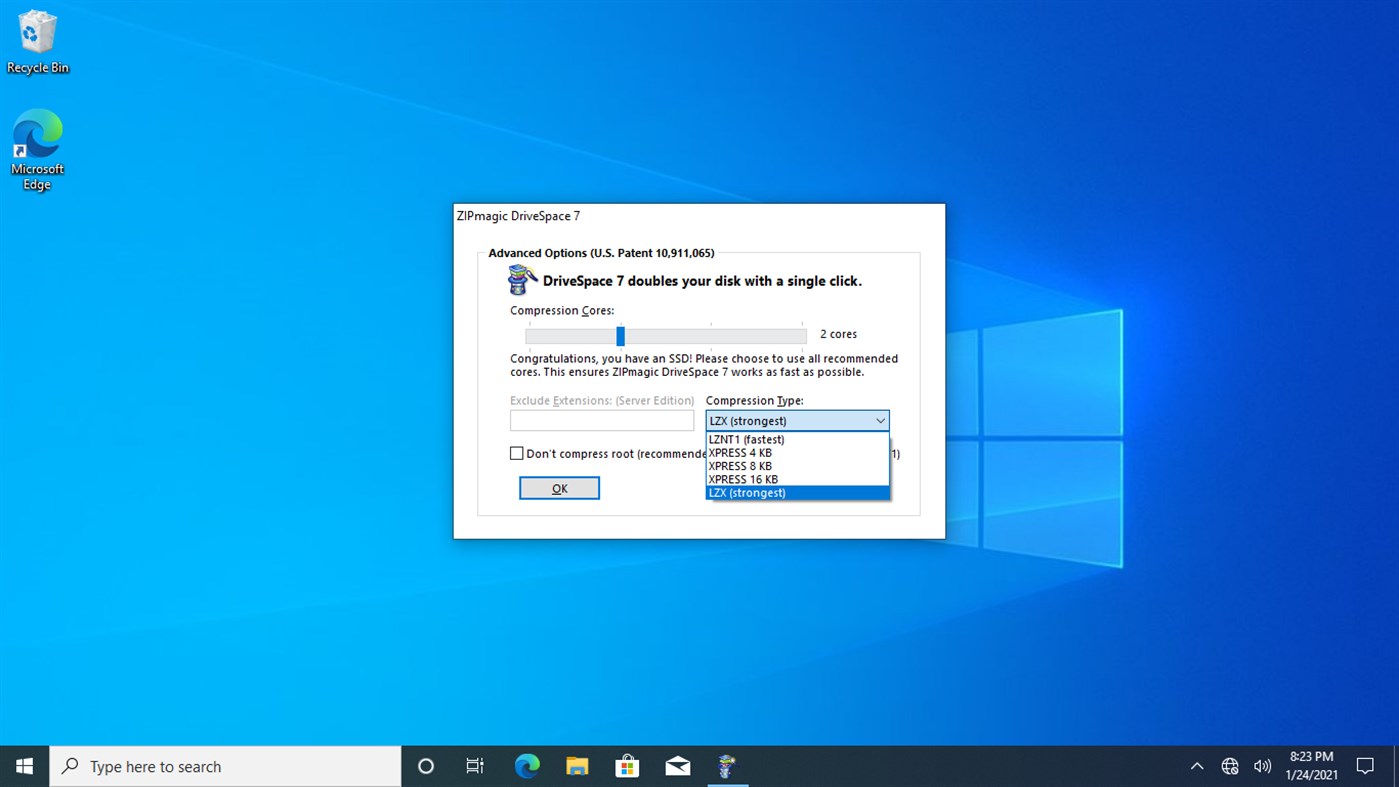Choose XPRESS 8 KB from the compression list

tap(740, 466)
